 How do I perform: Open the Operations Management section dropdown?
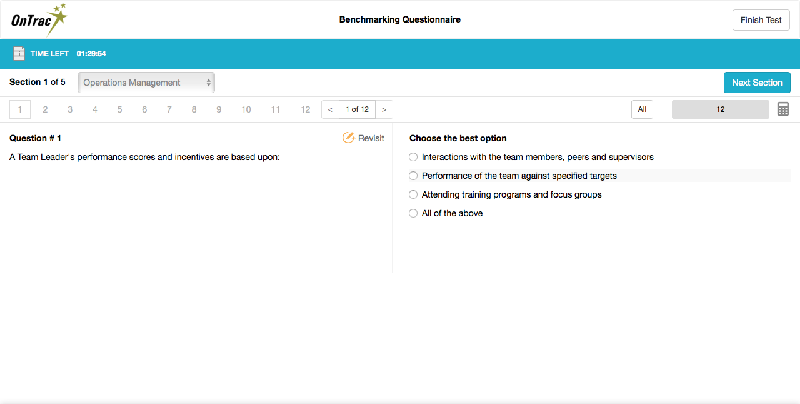146,82
